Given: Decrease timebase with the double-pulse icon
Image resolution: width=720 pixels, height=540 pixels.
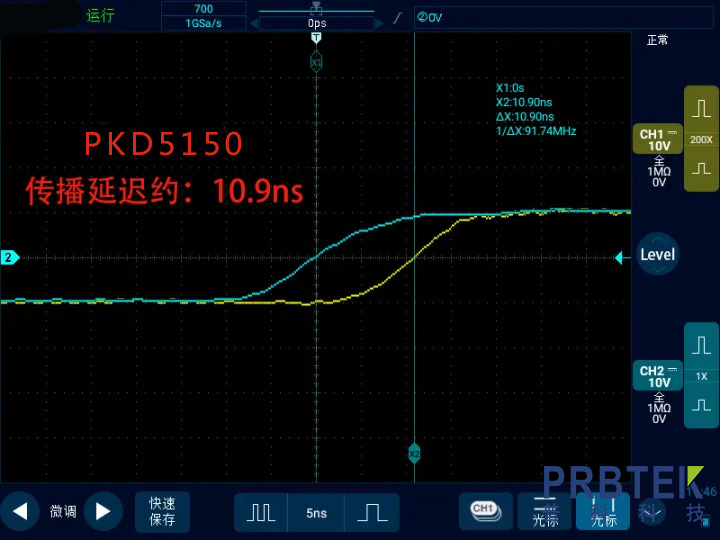Looking at the screenshot, I should click(261, 512).
